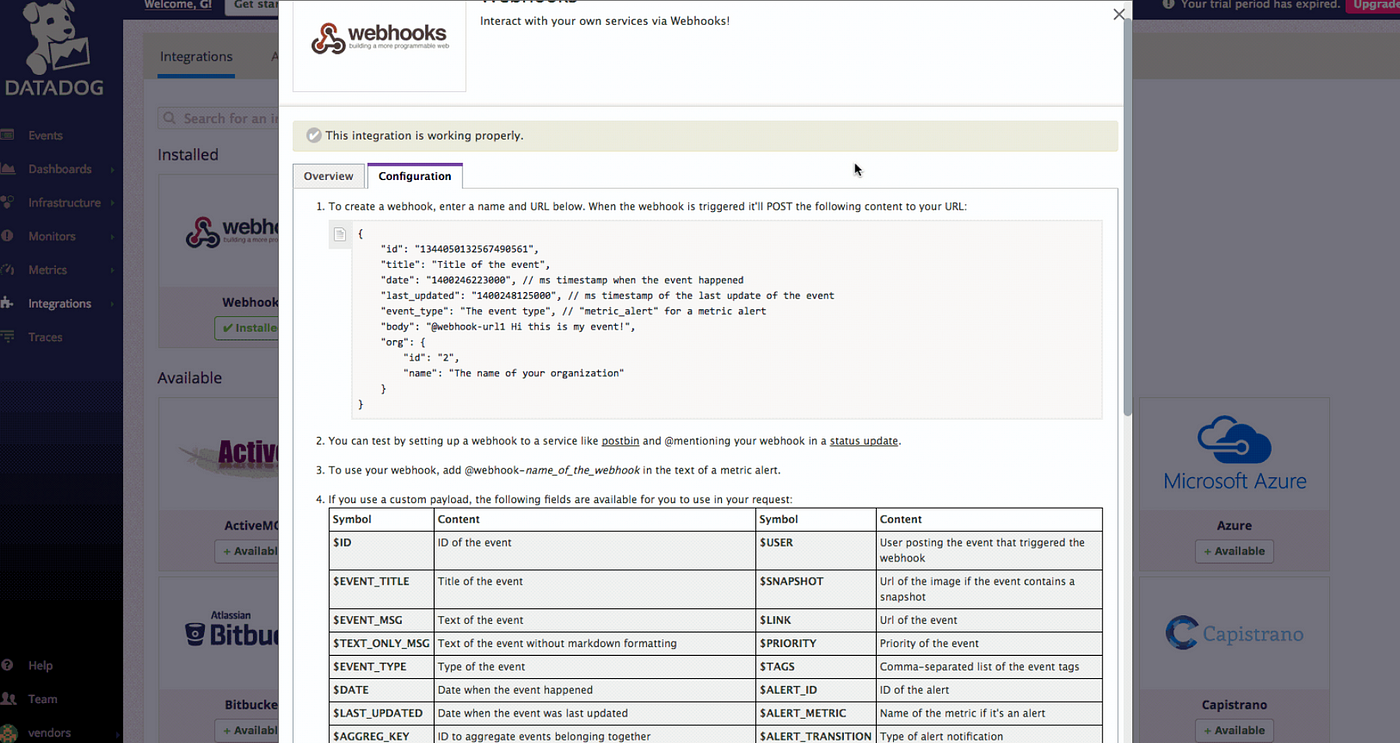Click the $AGGREG_KEY table cell
Screen dimensions: 1400x743
click(x=381, y=734)
